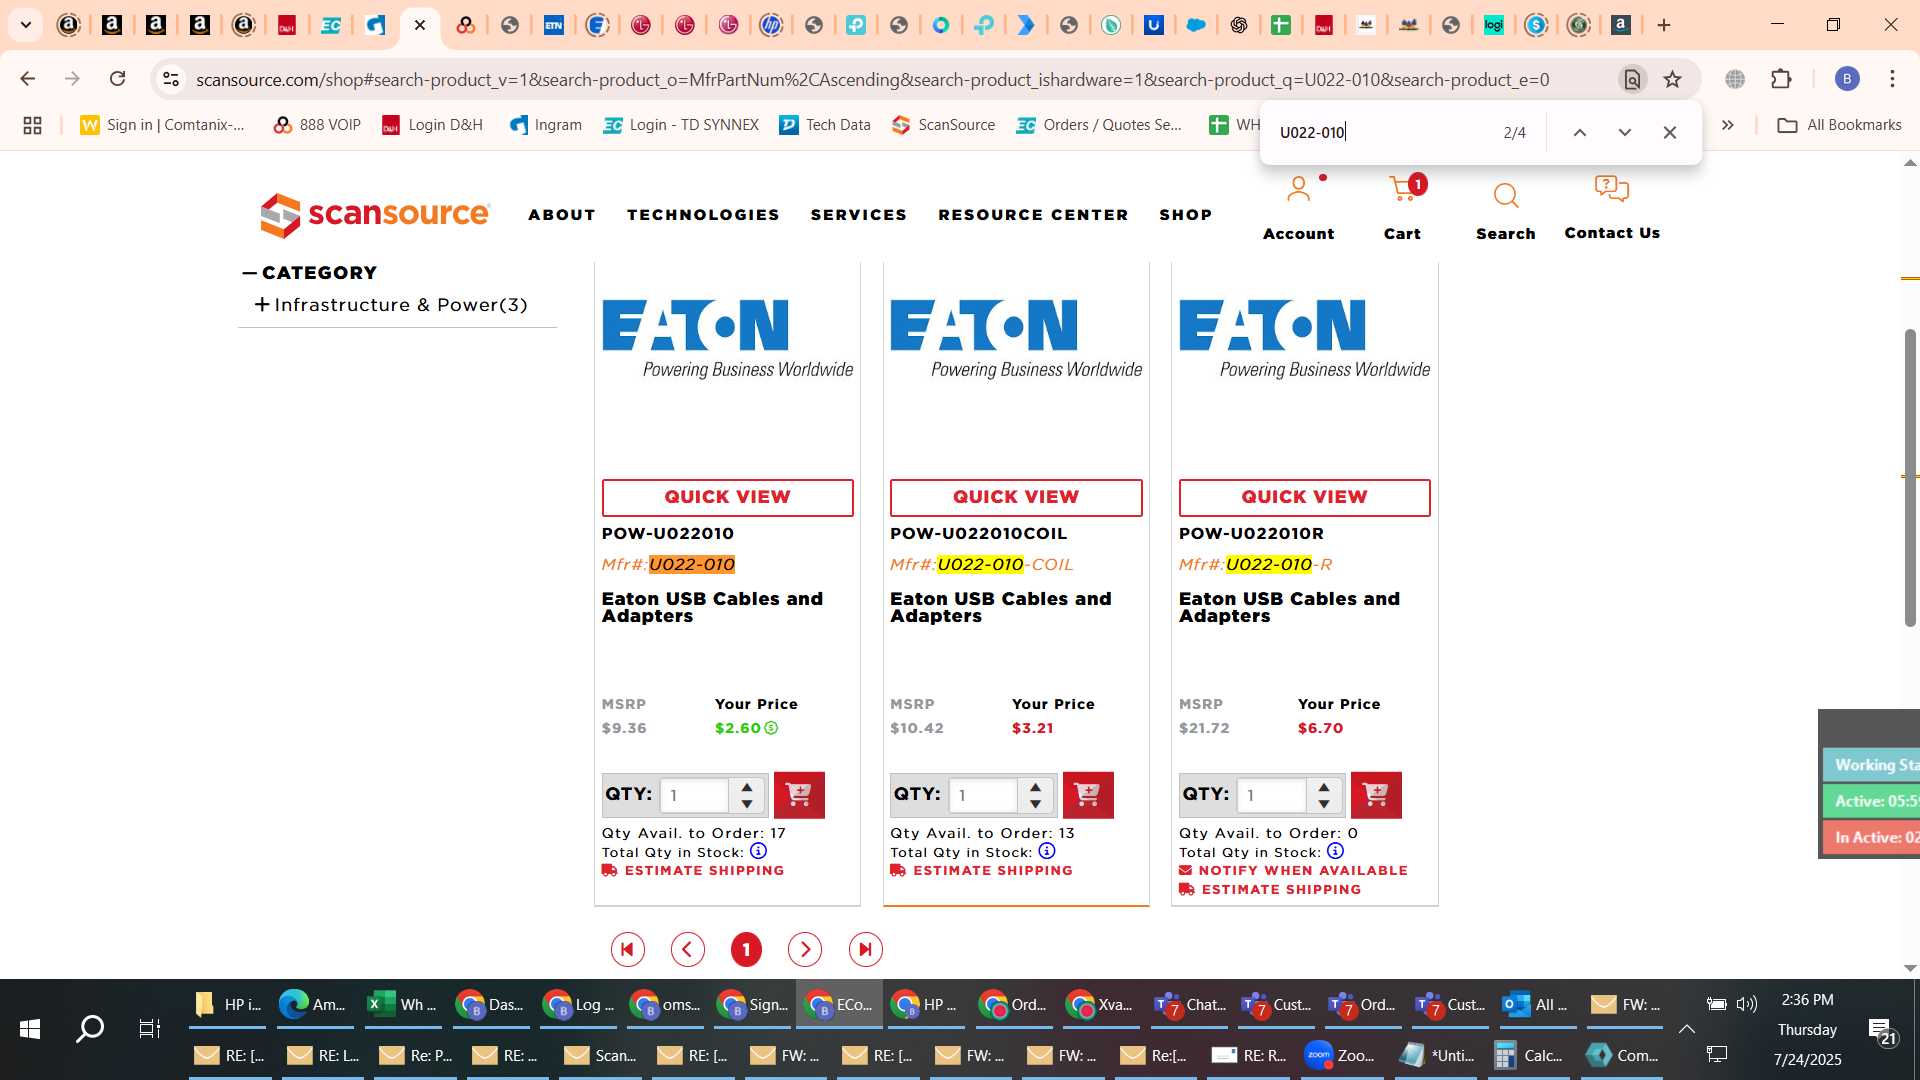The image size is (1920, 1080).
Task: Open Login - TD SYNNEX bookmark
Action: click(680, 125)
